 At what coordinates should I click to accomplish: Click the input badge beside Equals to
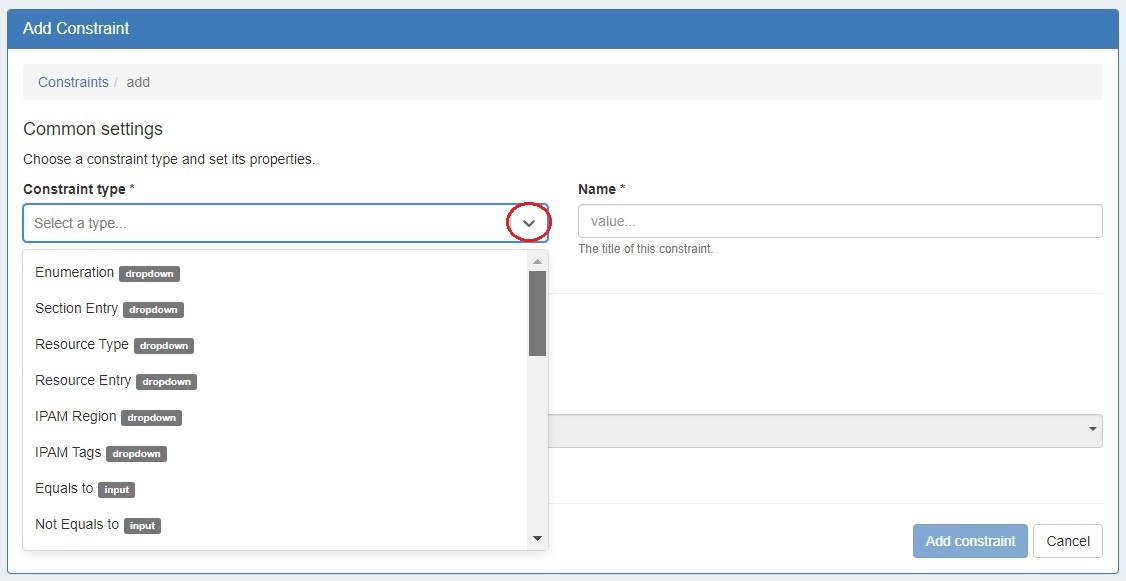[117, 490]
